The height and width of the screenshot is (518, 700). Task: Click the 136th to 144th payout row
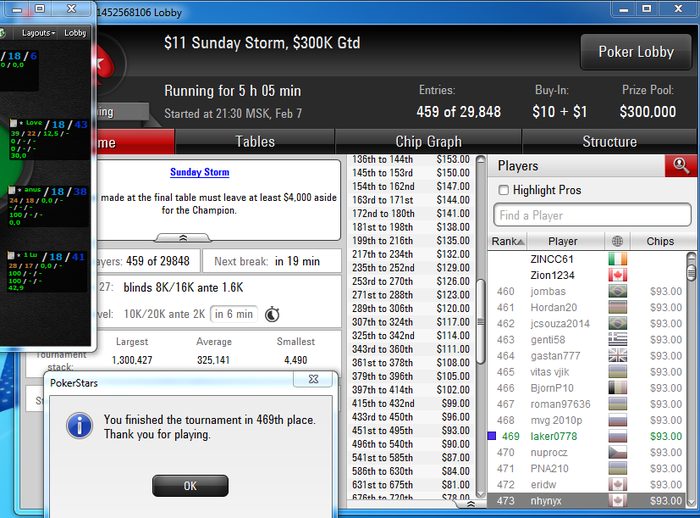[x=411, y=159]
